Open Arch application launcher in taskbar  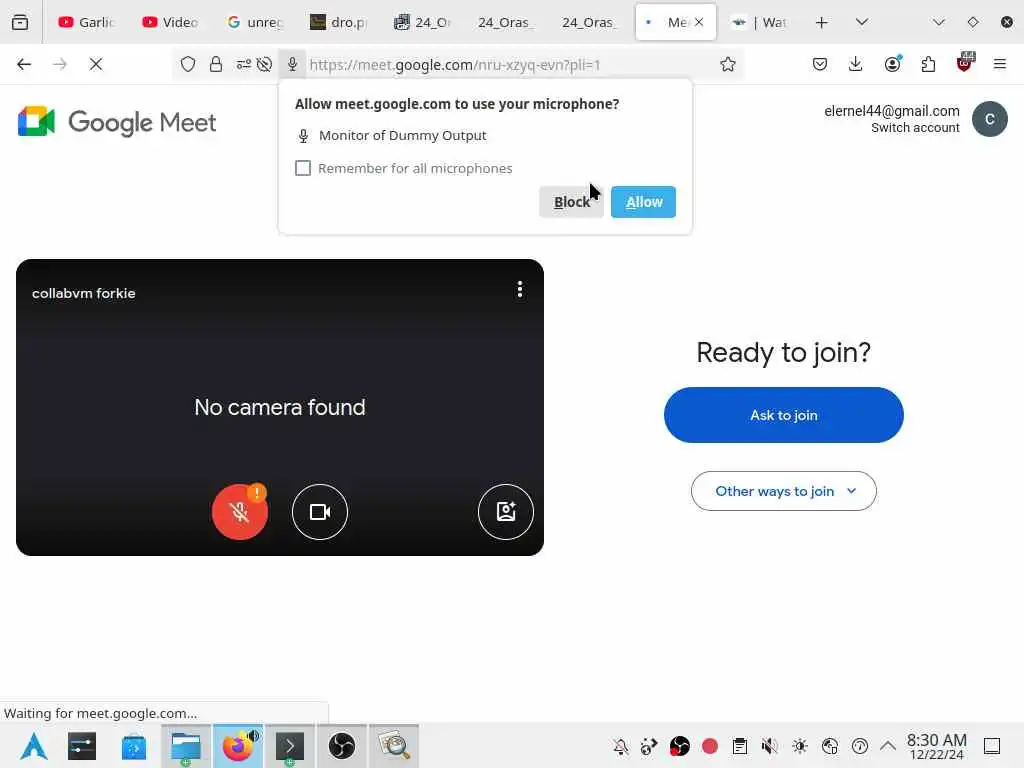click(33, 746)
